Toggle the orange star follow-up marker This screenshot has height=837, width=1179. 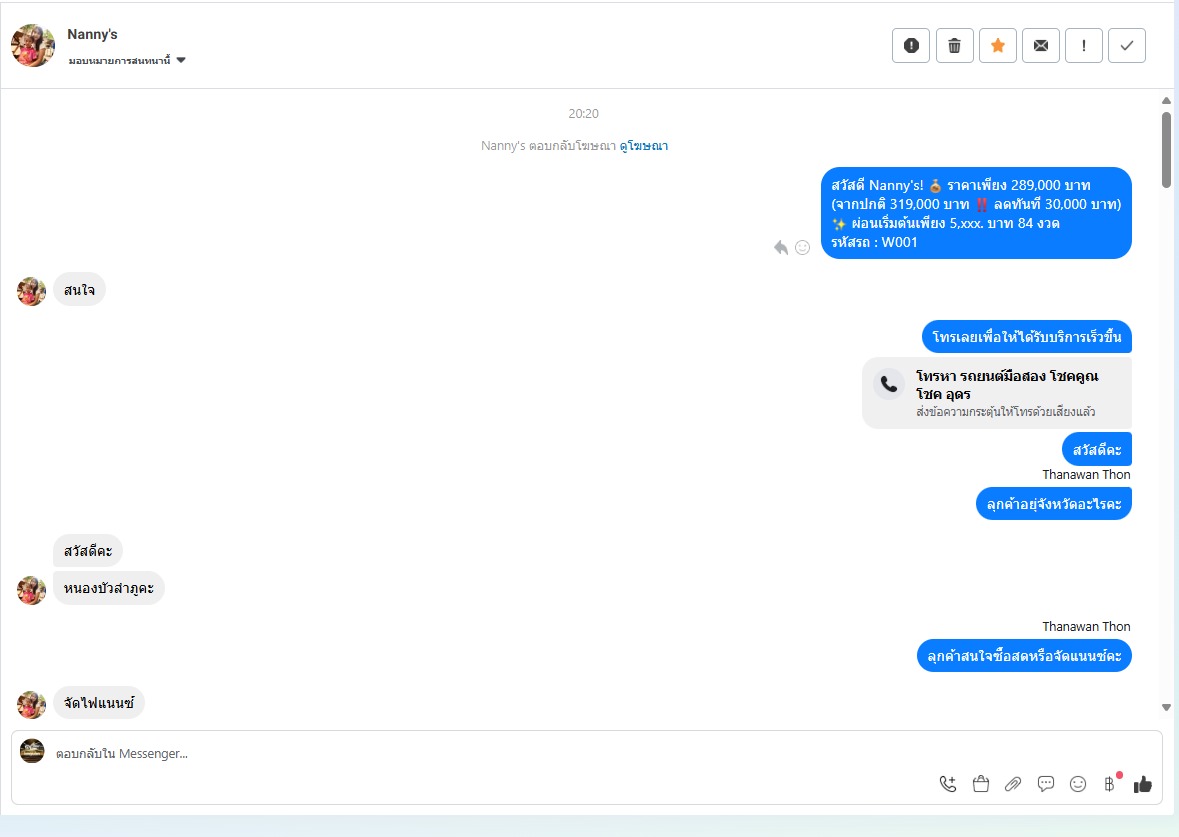998,46
